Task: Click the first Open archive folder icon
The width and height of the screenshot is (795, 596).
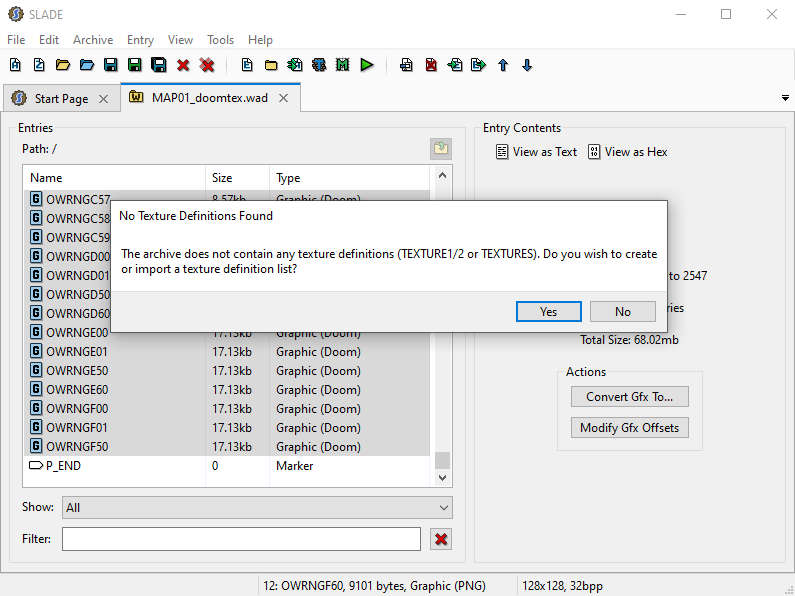Action: pos(63,65)
